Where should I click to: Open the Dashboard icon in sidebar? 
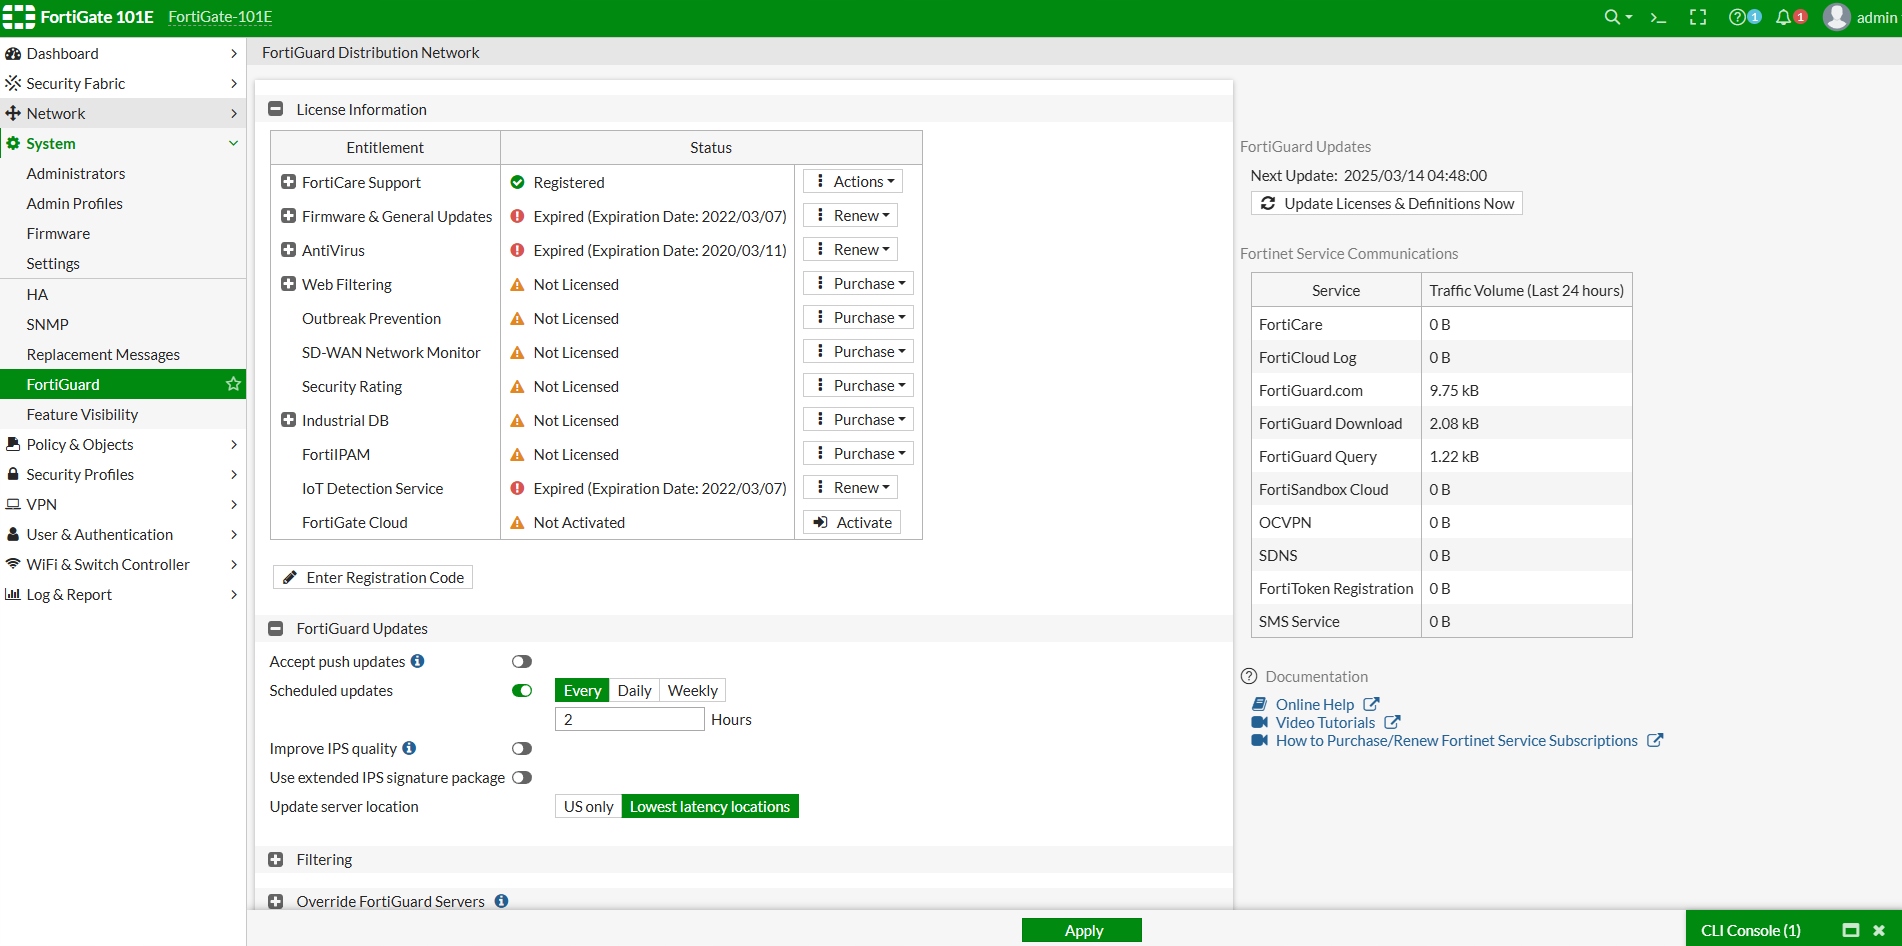coord(13,53)
